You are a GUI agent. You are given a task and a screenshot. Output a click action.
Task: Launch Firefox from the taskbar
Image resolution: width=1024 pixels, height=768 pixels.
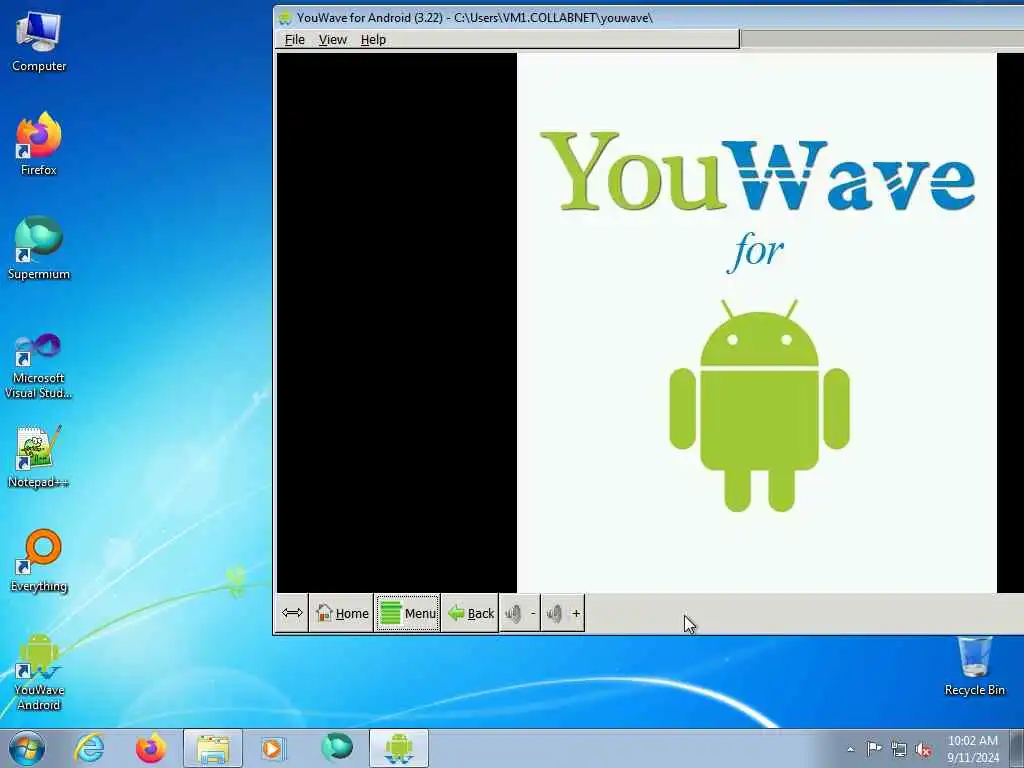tap(151, 748)
